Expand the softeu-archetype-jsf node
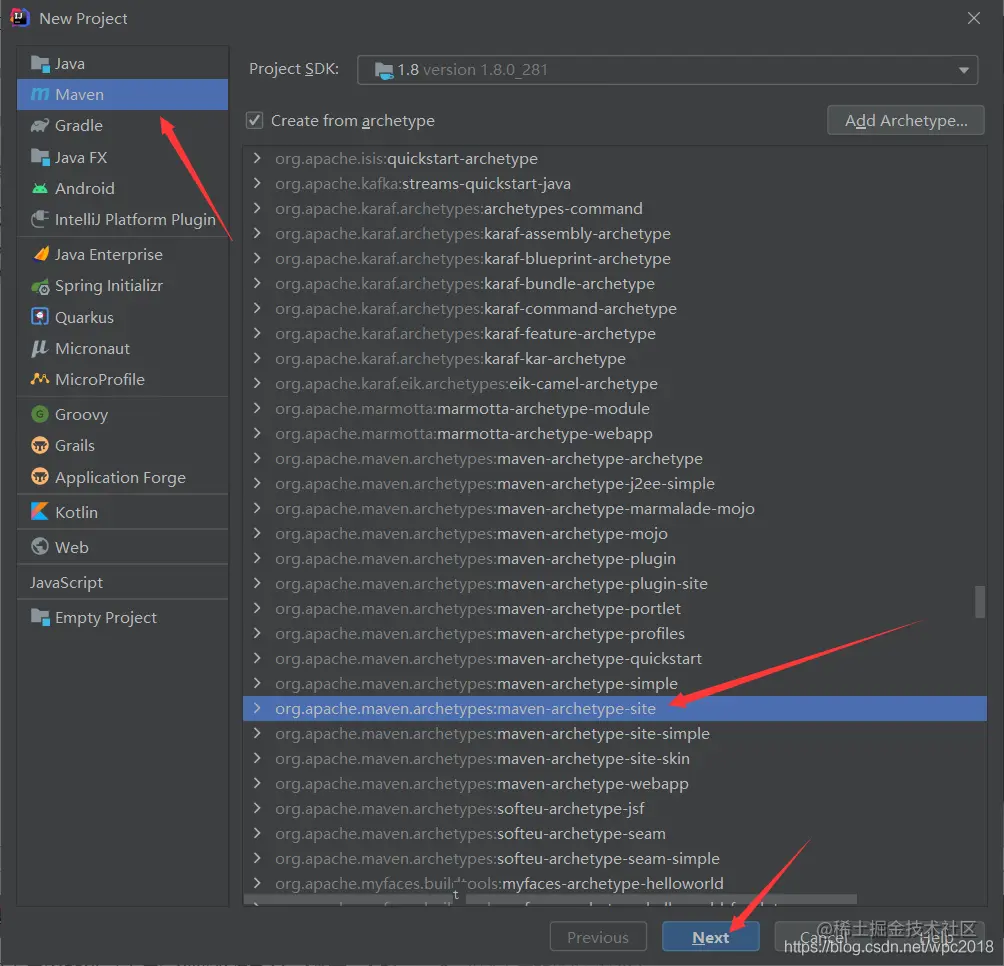The height and width of the screenshot is (966, 1004). click(x=257, y=808)
